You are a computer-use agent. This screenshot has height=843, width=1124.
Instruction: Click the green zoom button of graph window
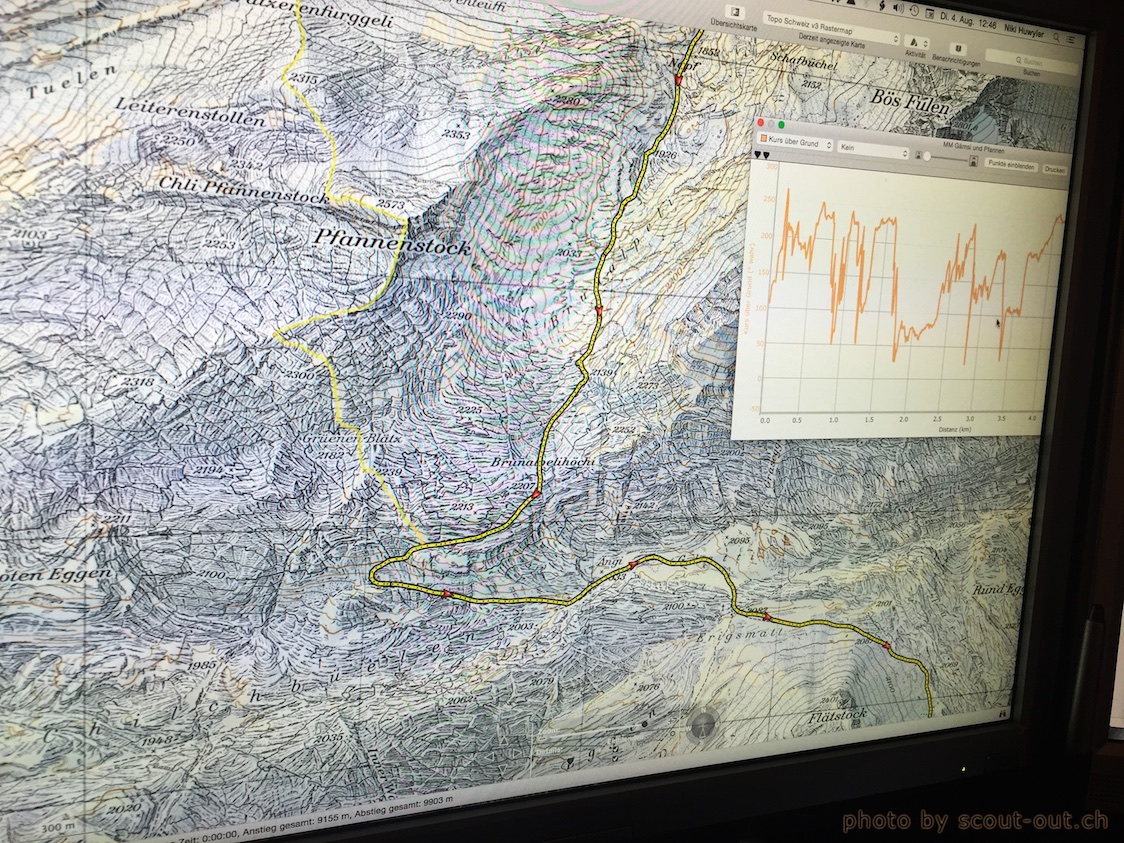[x=781, y=124]
